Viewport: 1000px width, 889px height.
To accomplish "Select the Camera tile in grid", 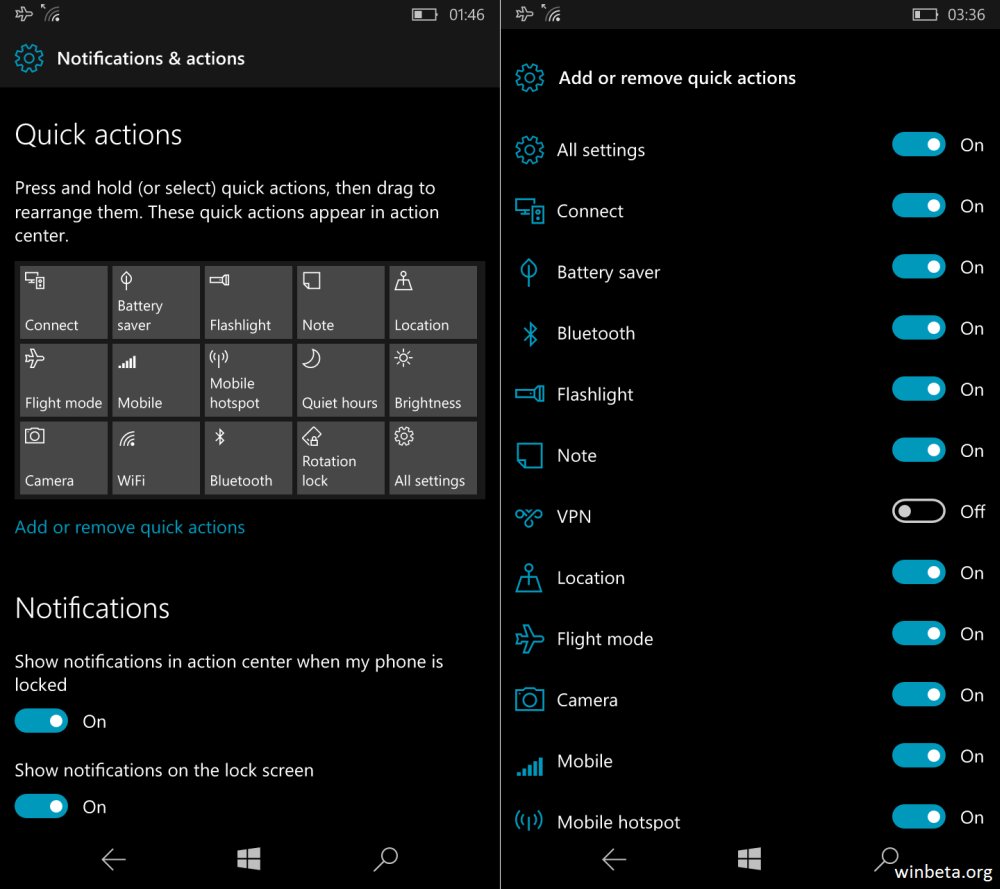I will (x=63, y=458).
